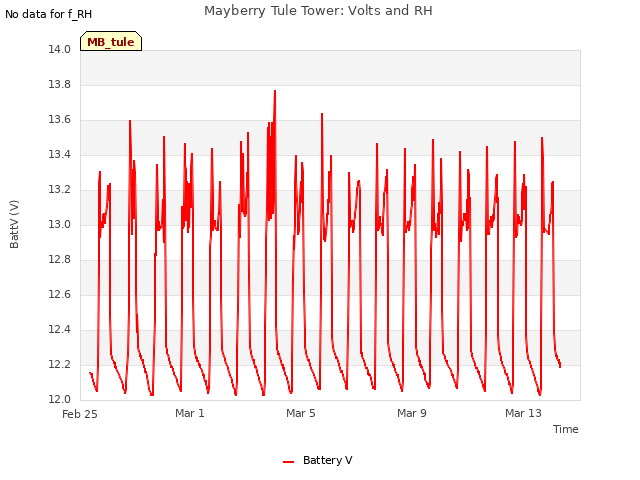Click the 13.2 y-axis tick label
Screen dimensions: 640x480
tap(60, 189)
